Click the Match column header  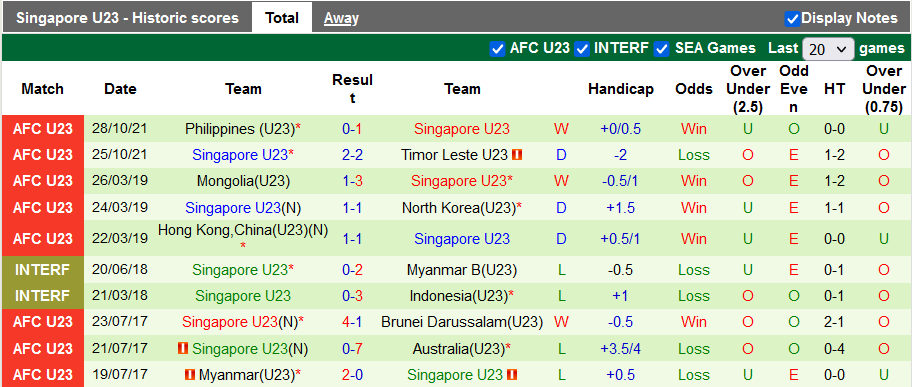[x=42, y=89]
